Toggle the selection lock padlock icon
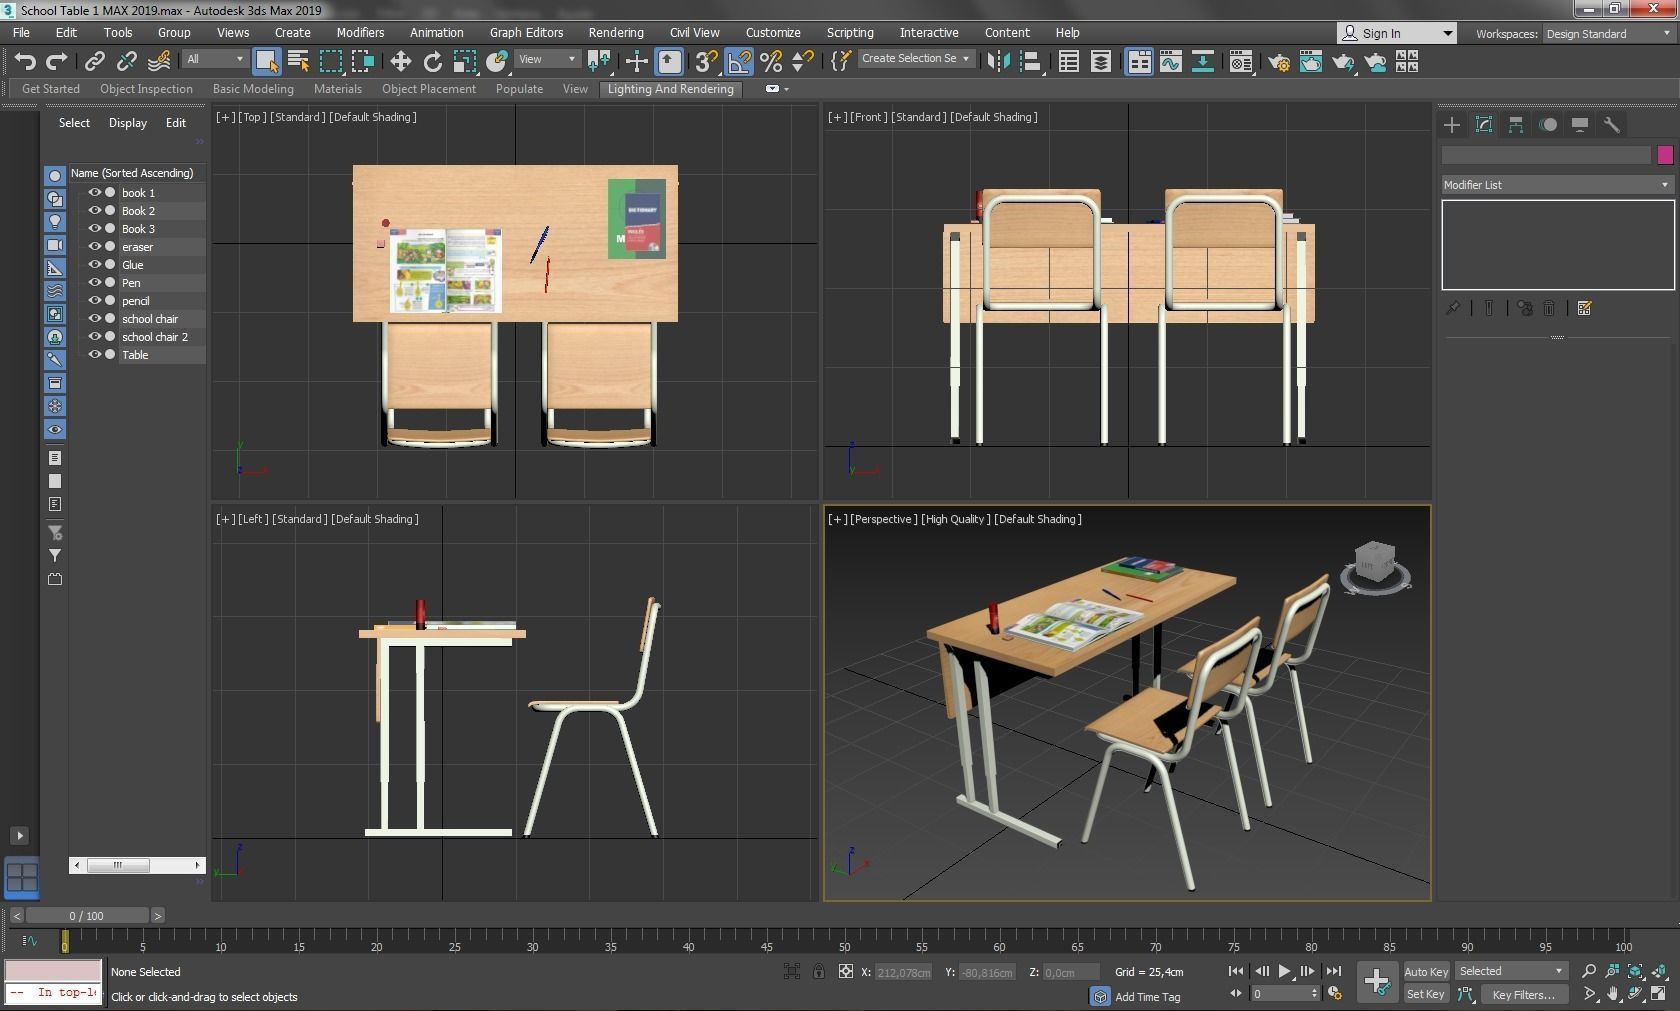1680x1011 pixels. [x=819, y=972]
